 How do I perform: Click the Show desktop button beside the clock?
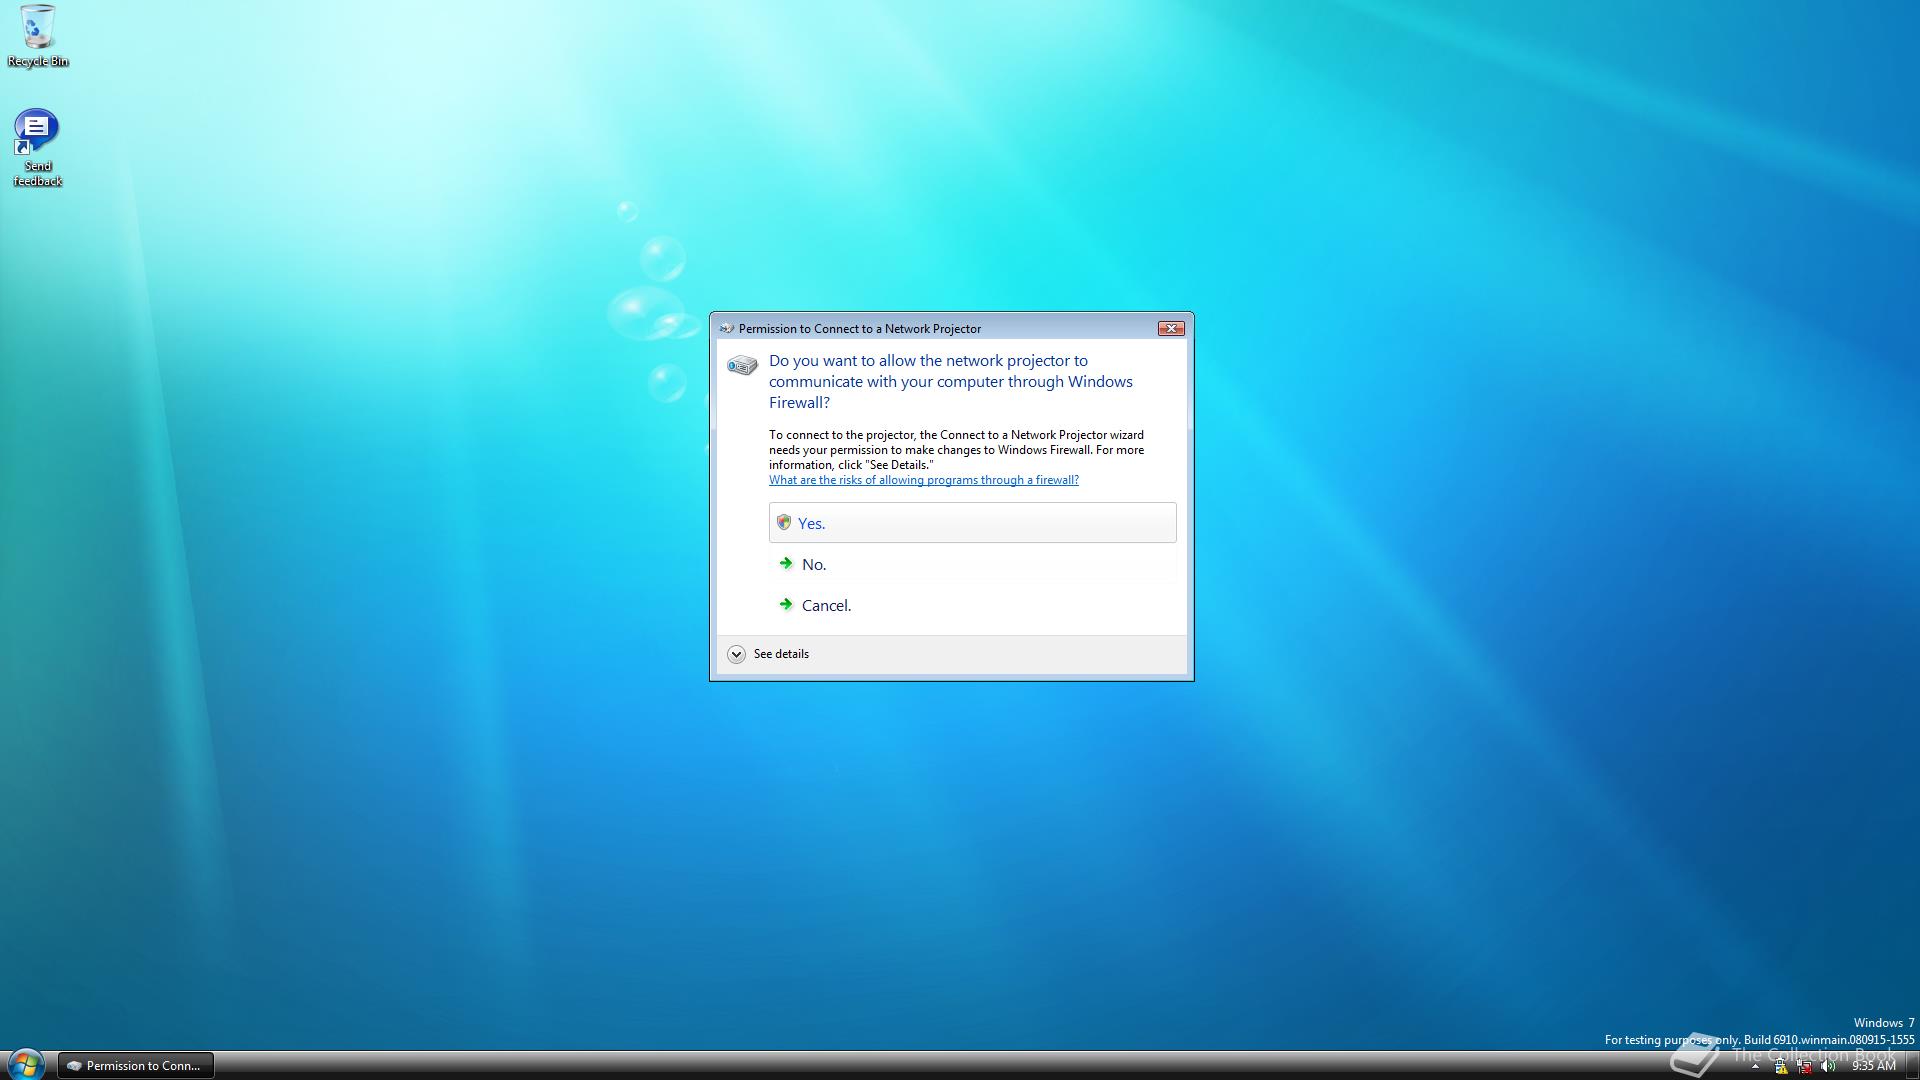1912,1065
